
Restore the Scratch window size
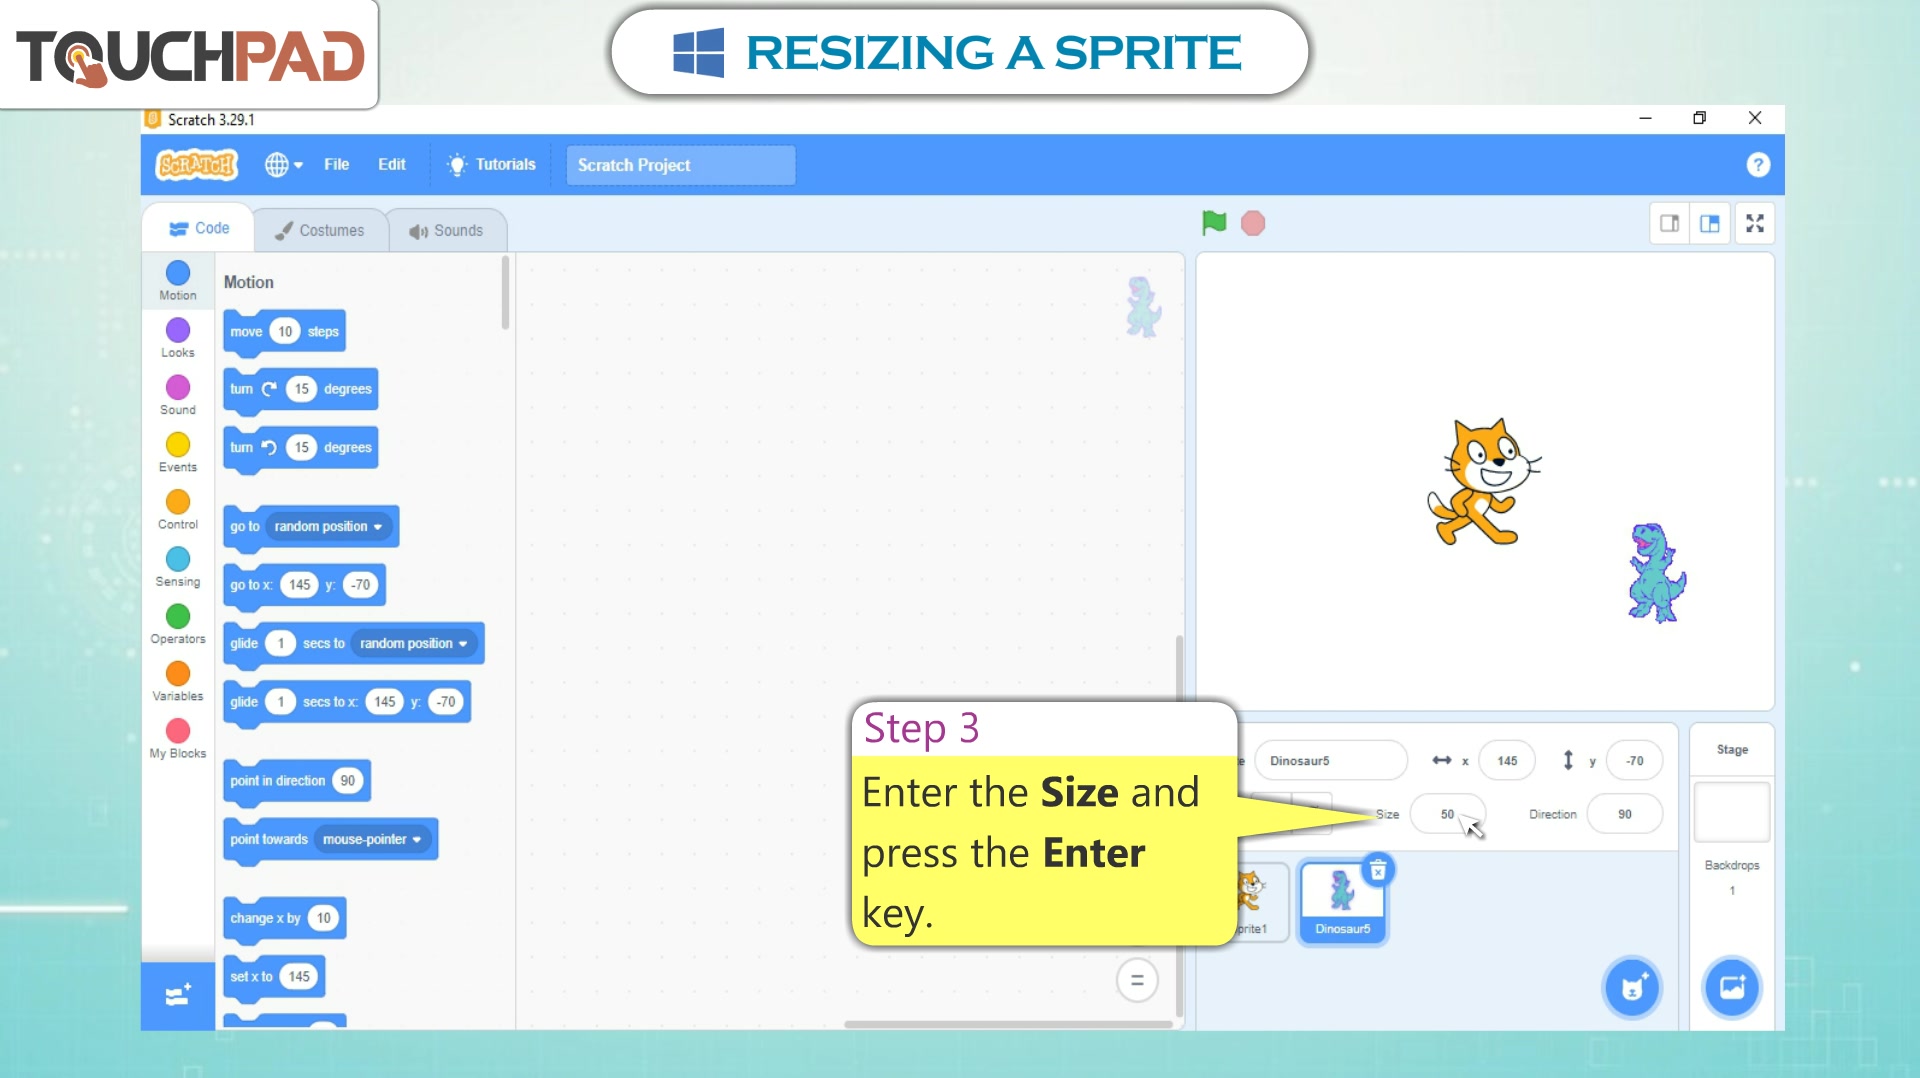click(1699, 118)
